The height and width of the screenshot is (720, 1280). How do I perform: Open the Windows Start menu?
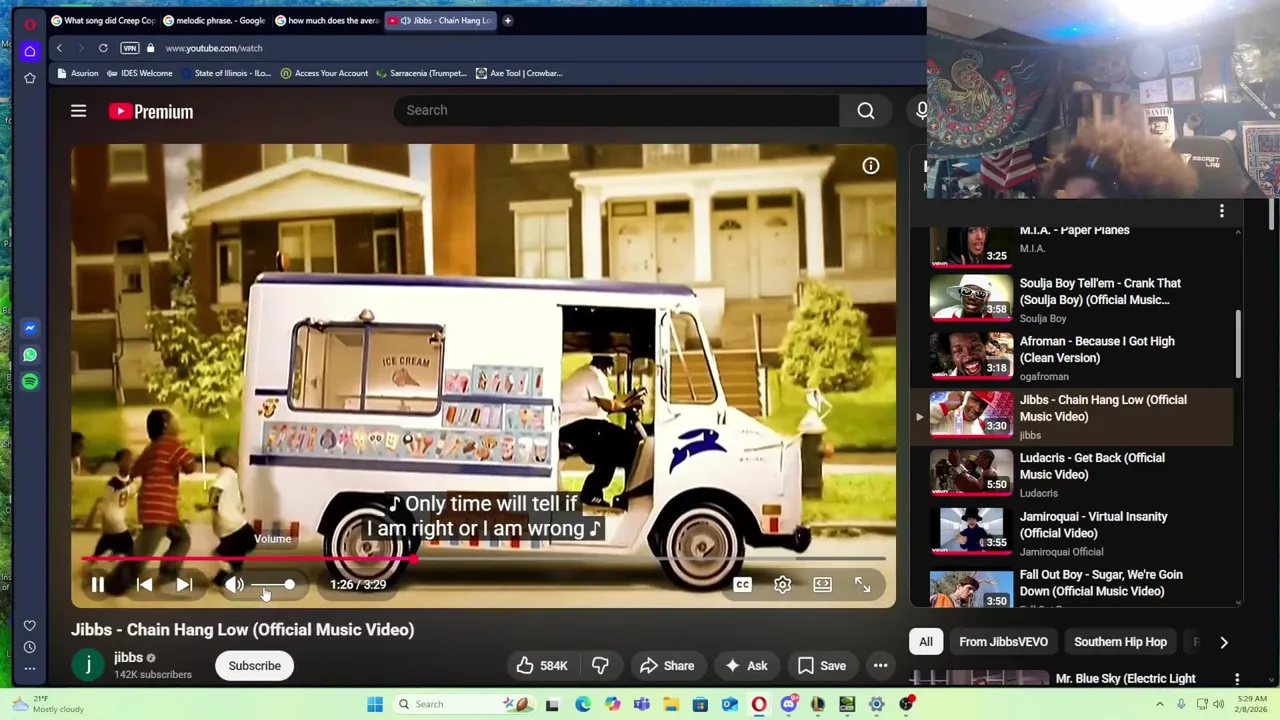pyautogui.click(x=375, y=704)
